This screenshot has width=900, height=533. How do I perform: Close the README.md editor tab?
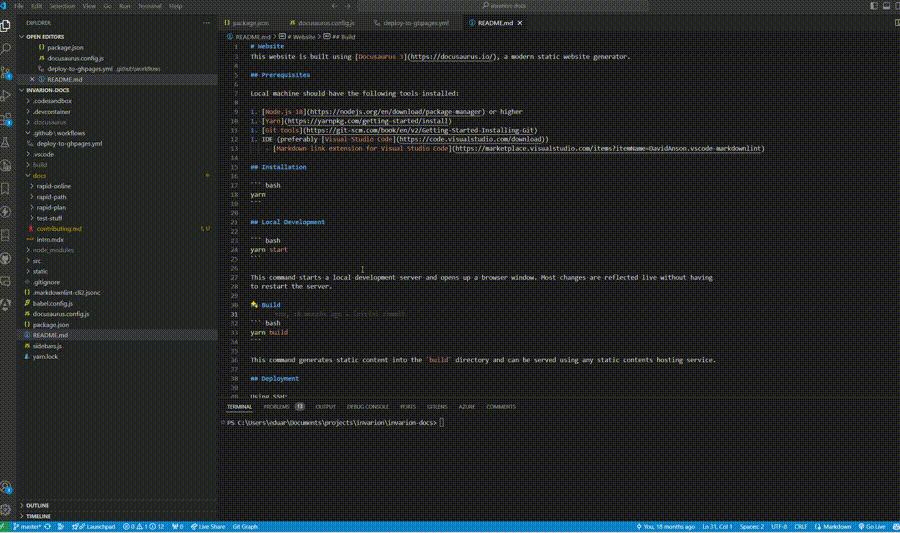519,23
